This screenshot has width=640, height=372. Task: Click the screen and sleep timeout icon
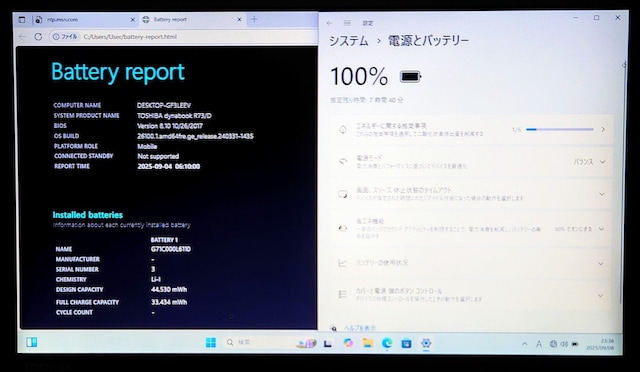(343, 194)
